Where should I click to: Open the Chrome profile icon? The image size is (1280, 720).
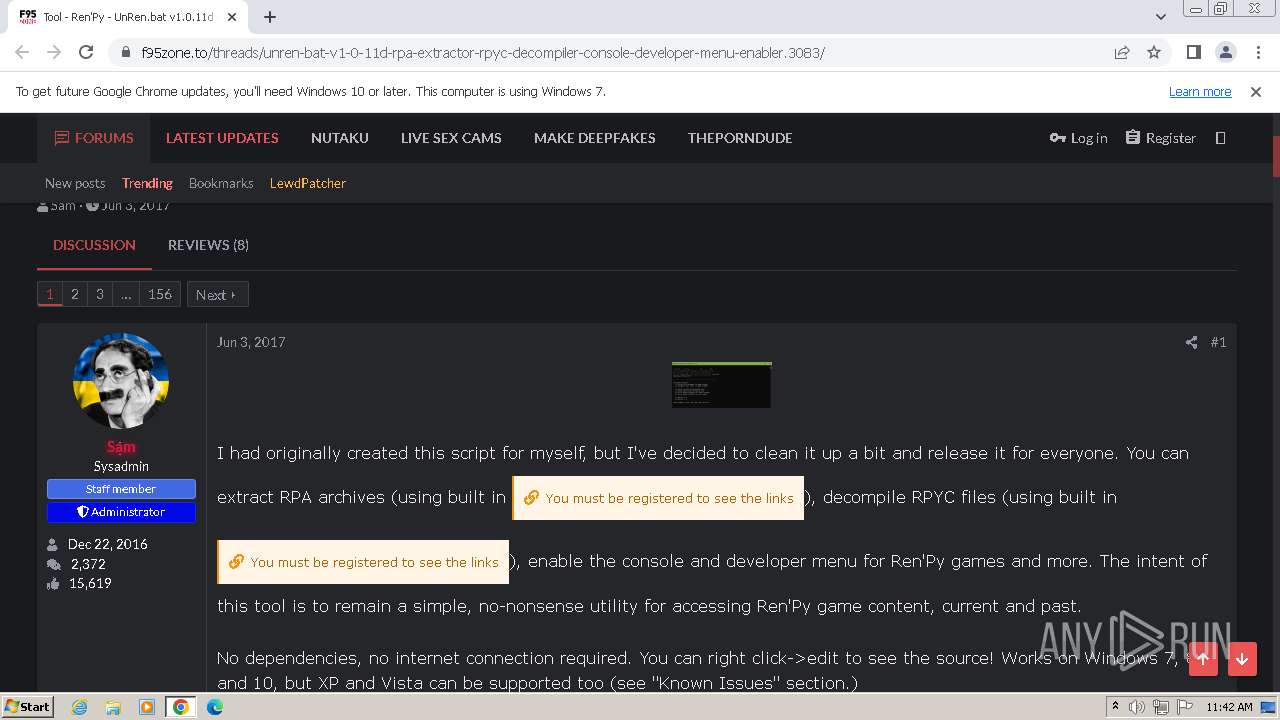pyautogui.click(x=1225, y=53)
